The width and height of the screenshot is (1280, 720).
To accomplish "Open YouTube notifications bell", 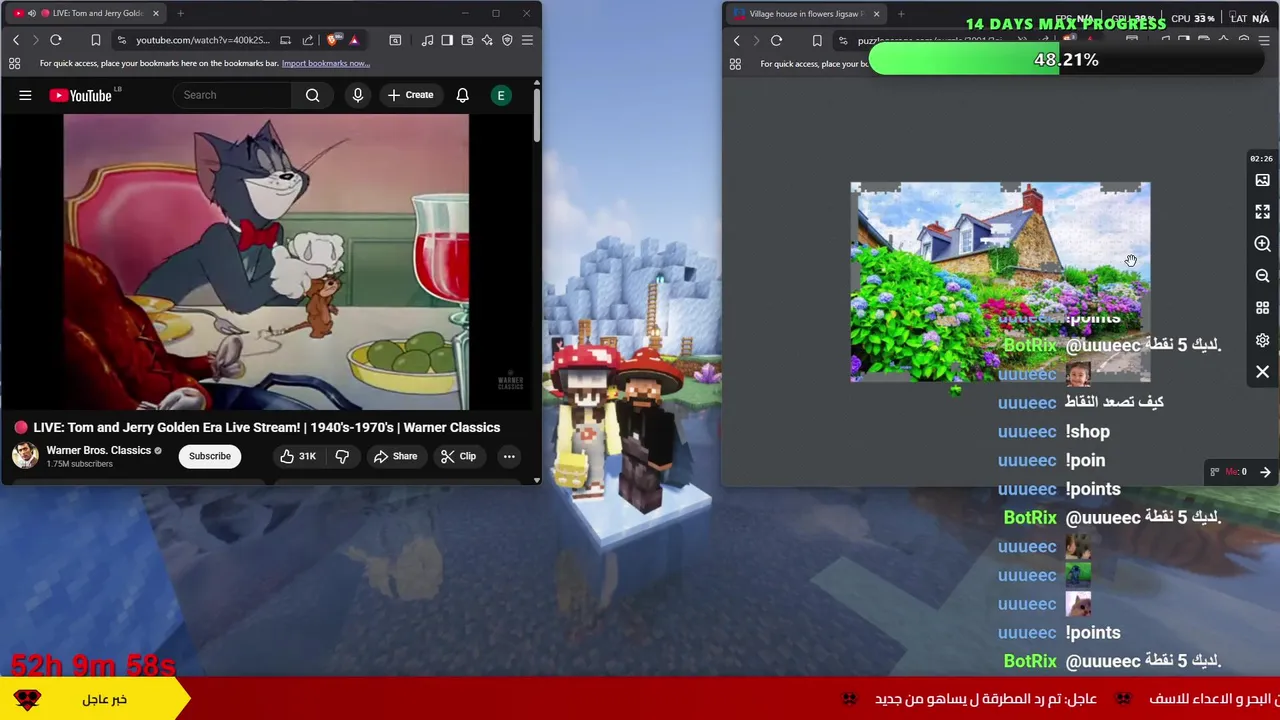I will [x=462, y=95].
